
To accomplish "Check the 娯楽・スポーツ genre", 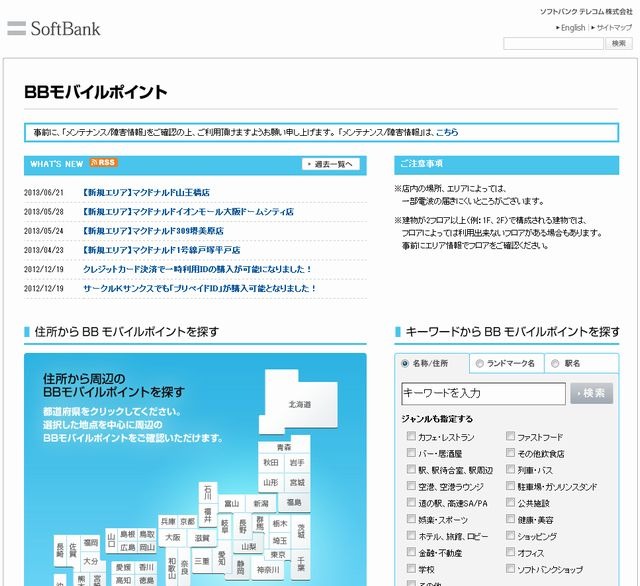I will point(411,519).
